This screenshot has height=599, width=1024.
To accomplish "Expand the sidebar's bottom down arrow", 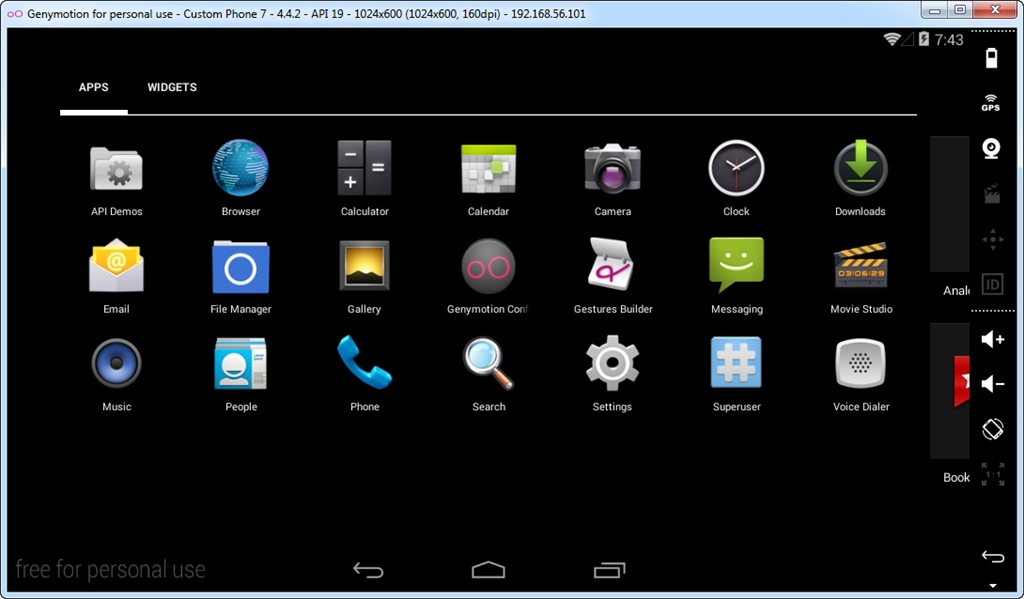I will pyautogui.click(x=993, y=586).
